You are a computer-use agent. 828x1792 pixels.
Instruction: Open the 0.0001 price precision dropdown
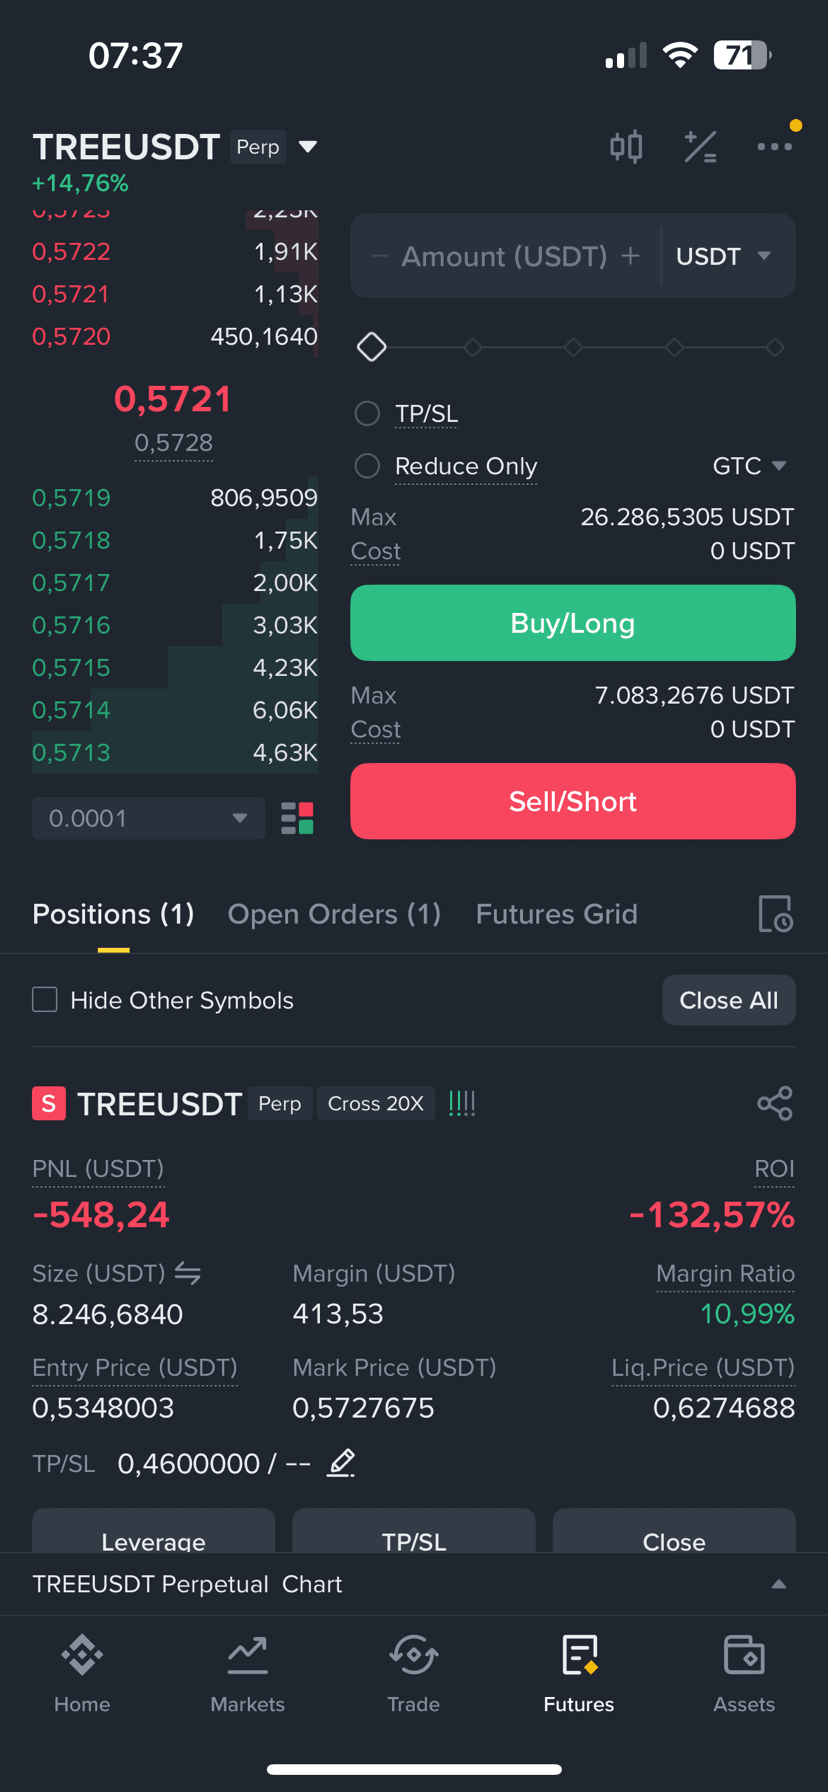pyautogui.click(x=148, y=818)
